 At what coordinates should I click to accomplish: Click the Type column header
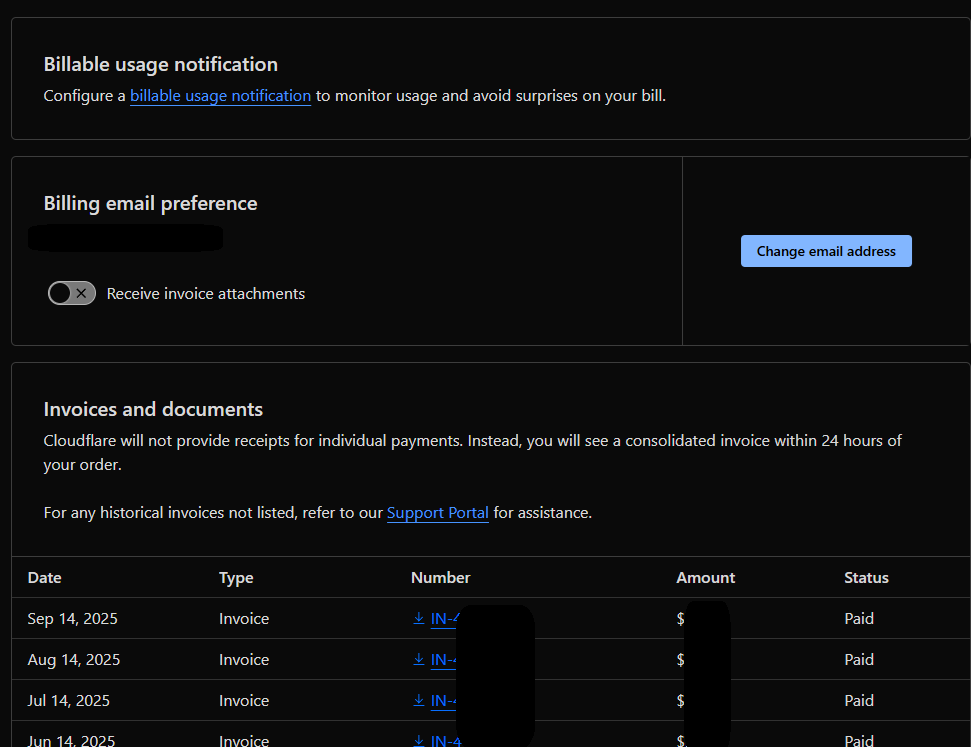[236, 578]
